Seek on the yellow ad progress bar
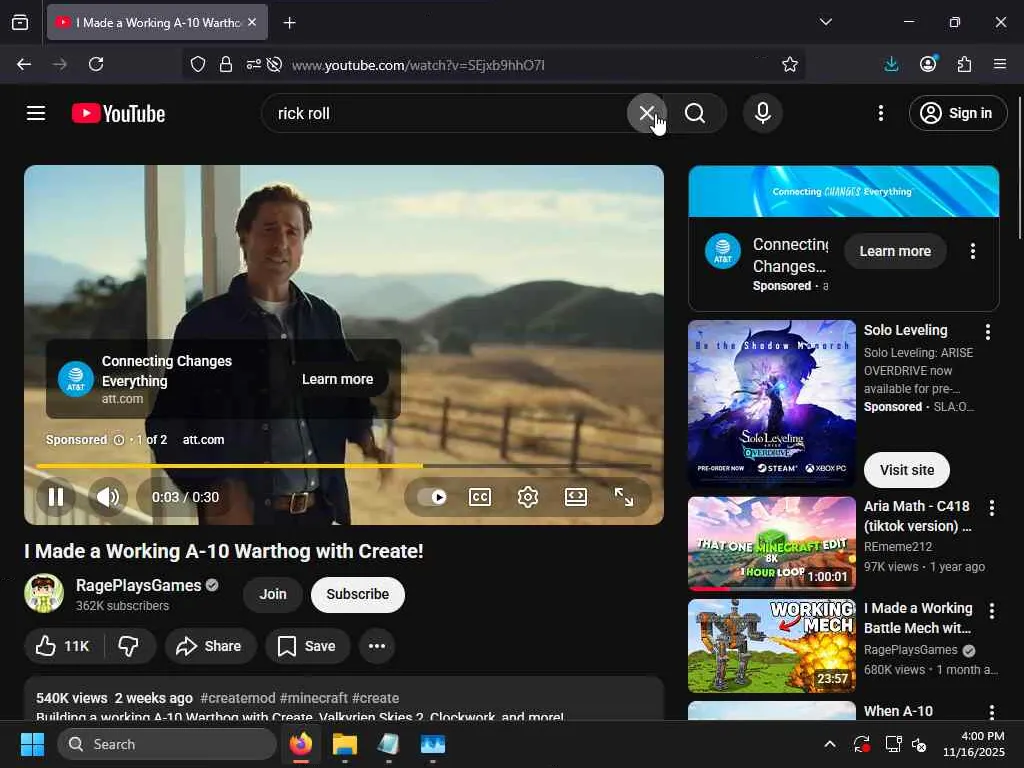Screen dimensions: 1024x768 click(344, 466)
